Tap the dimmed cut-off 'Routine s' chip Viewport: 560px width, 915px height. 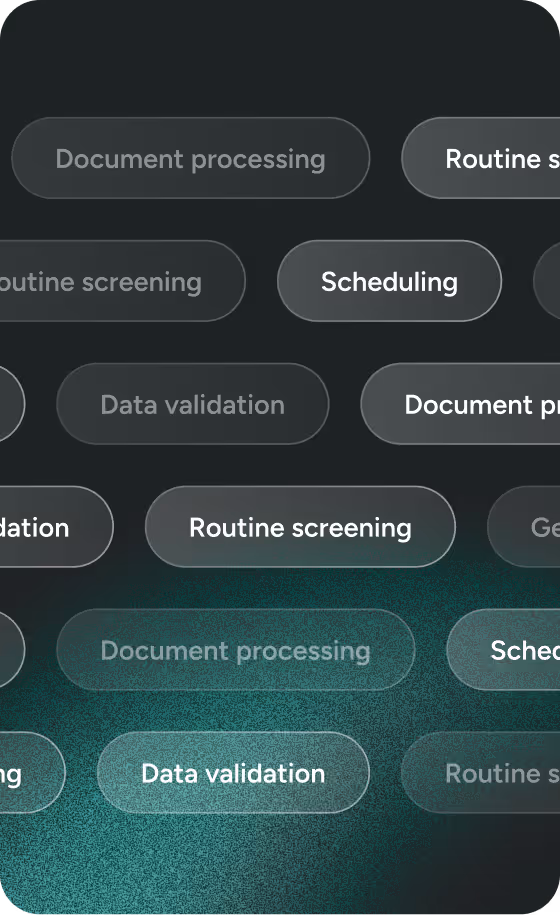[x=481, y=772]
